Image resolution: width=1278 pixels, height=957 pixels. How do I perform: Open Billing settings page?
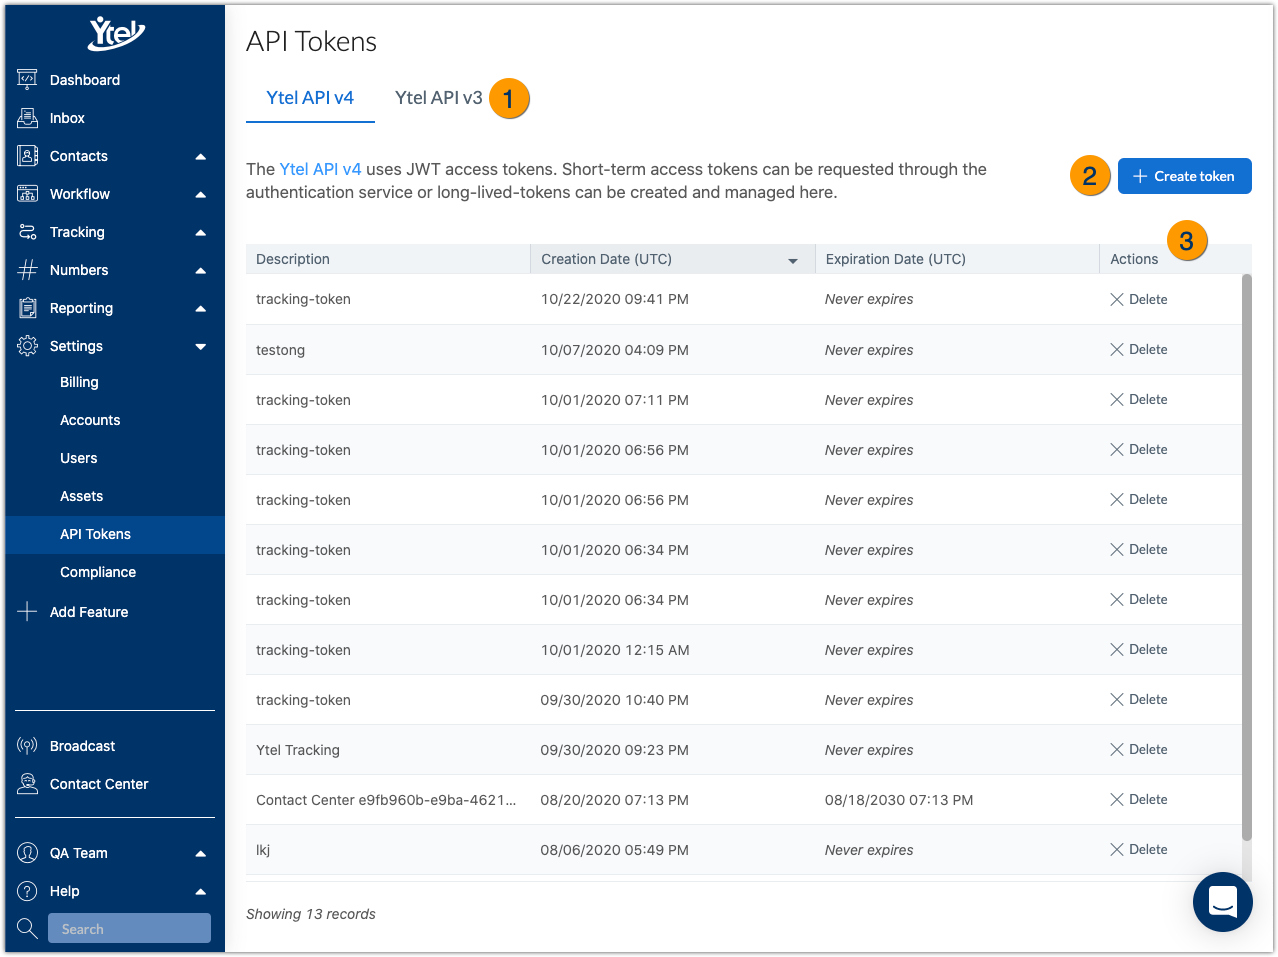(x=79, y=382)
